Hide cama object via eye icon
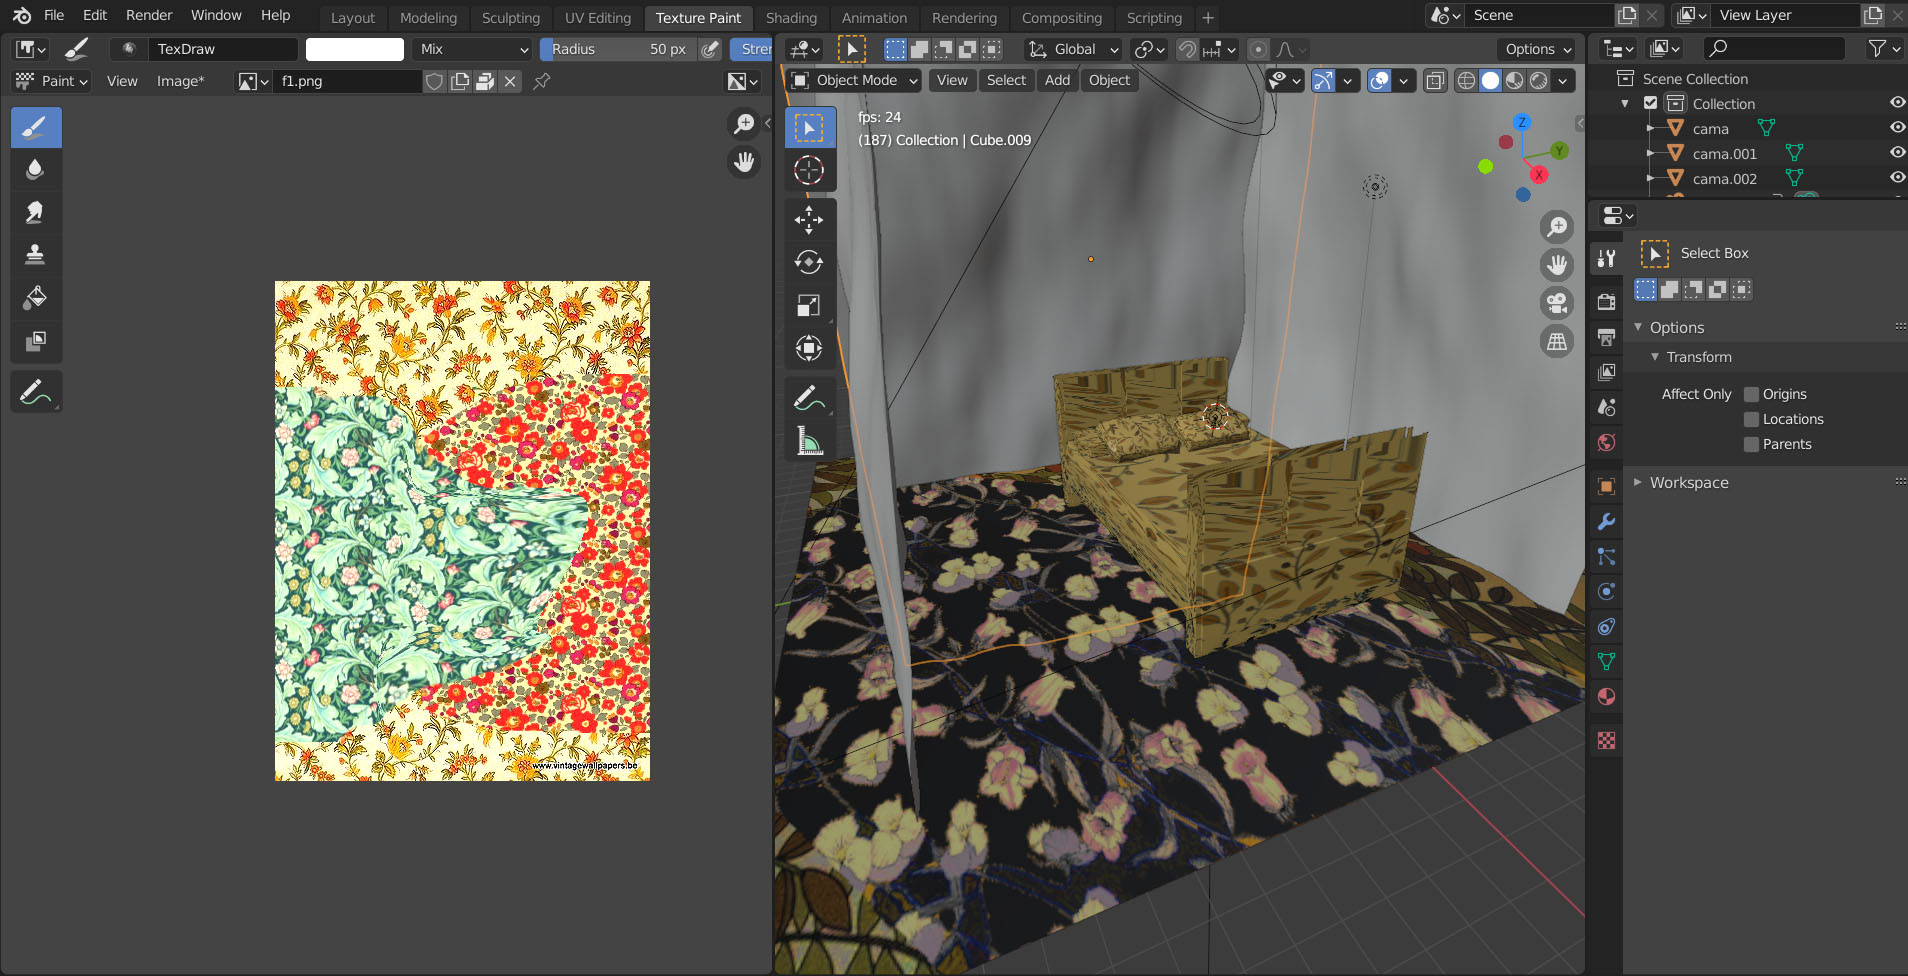This screenshot has height=976, width=1908. click(1896, 128)
